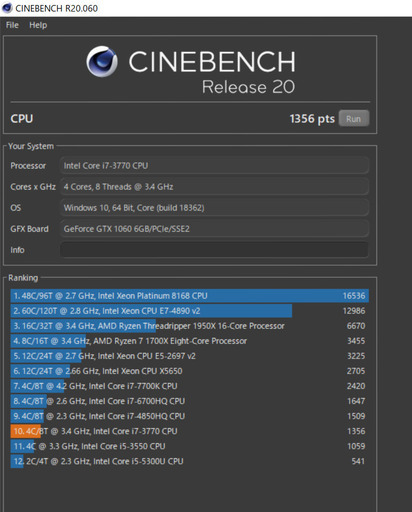The image size is (412, 512).
Task: Click the Processor field showing i7-3770
Action: [x=214, y=166]
